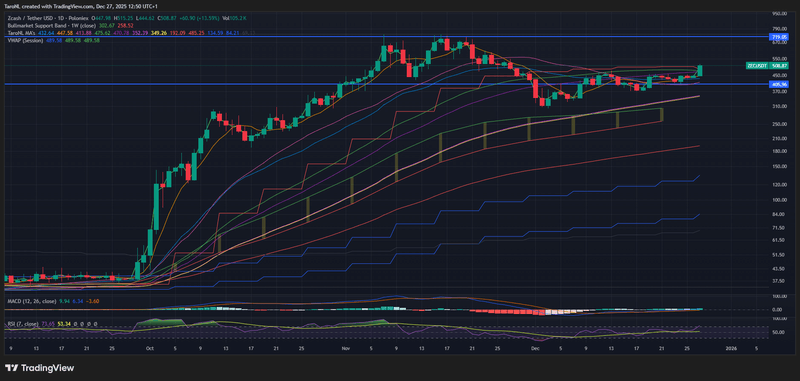Click the blue 405.96 price line label

778,84
